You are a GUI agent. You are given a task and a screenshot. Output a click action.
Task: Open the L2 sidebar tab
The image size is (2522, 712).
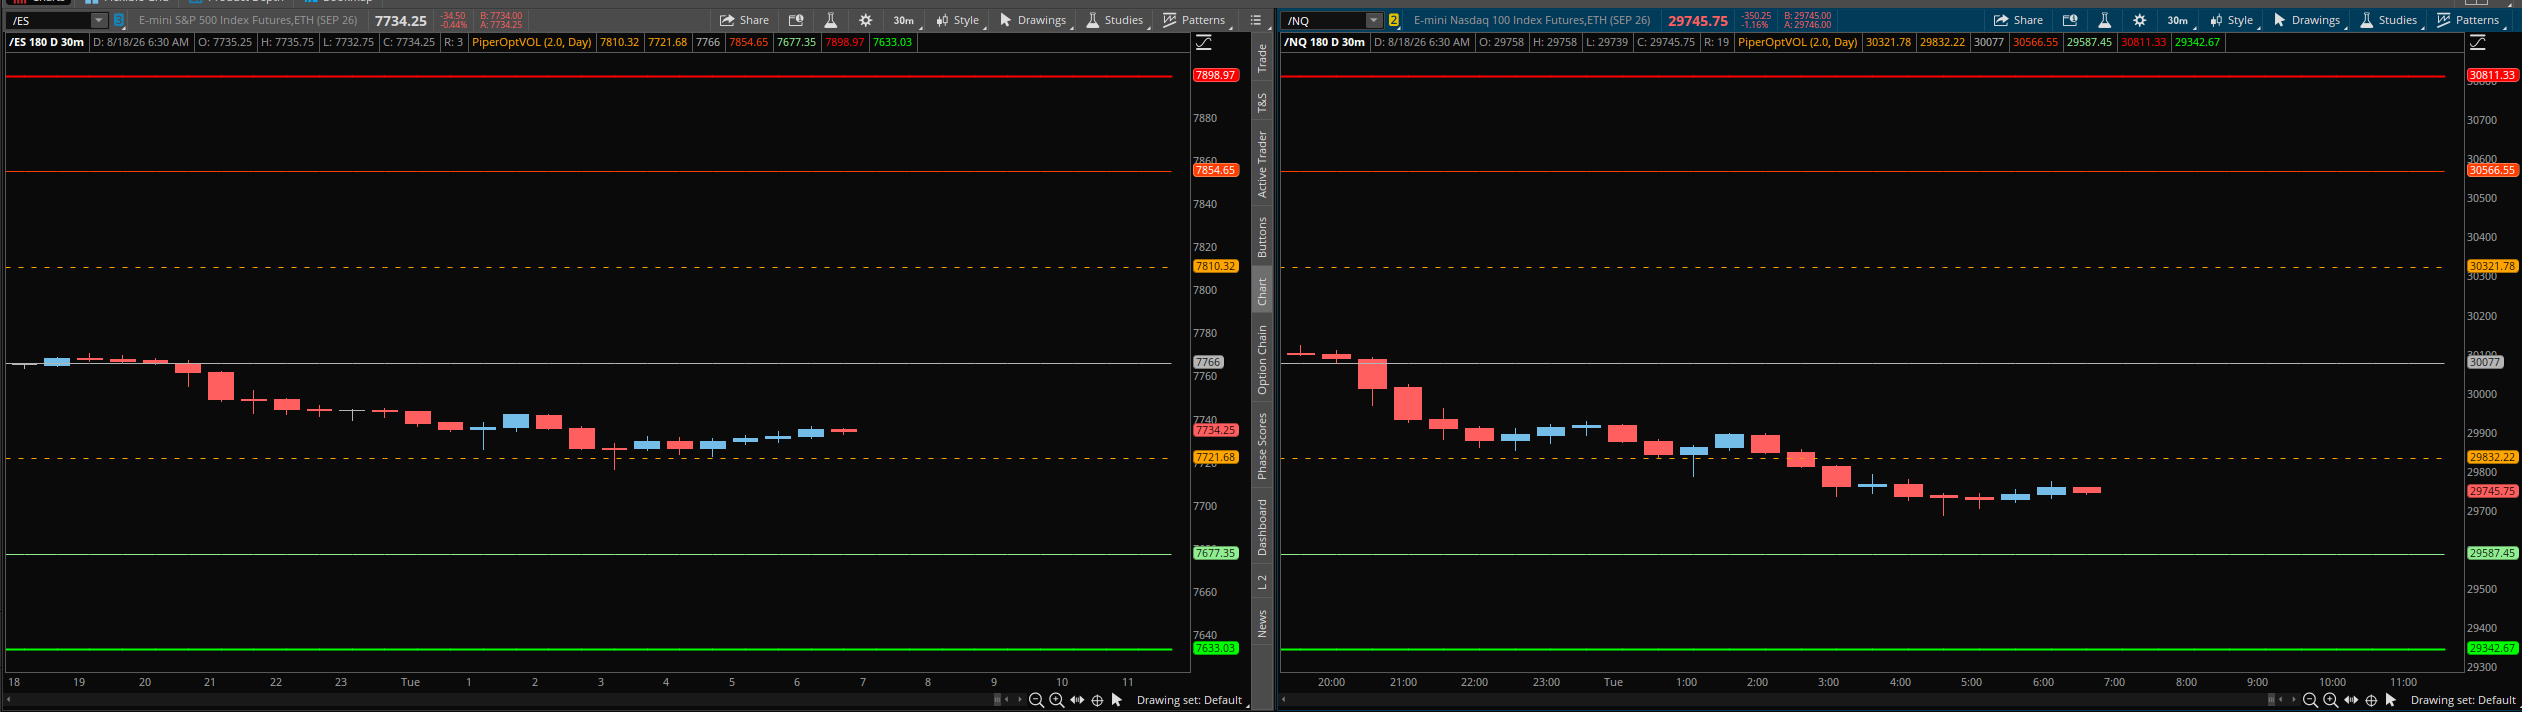1262,582
